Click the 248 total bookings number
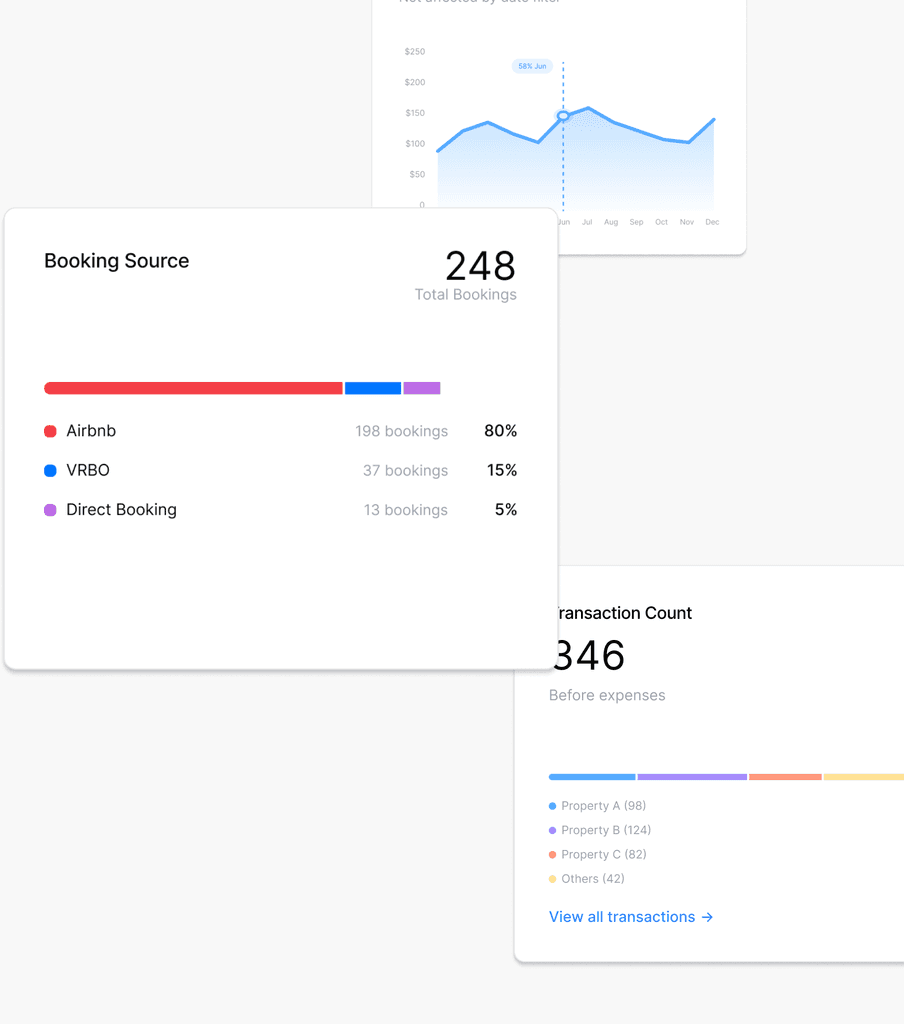Viewport: 904px width, 1024px height. click(481, 266)
